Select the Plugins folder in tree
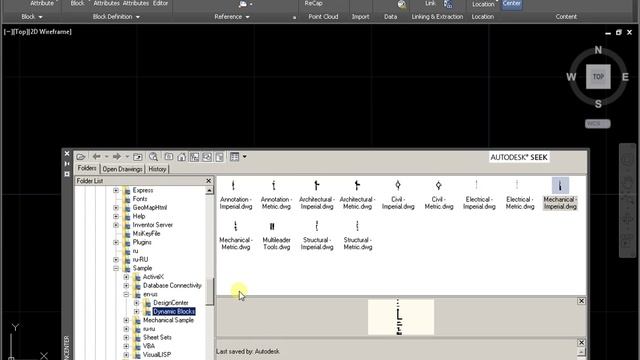 point(142,242)
